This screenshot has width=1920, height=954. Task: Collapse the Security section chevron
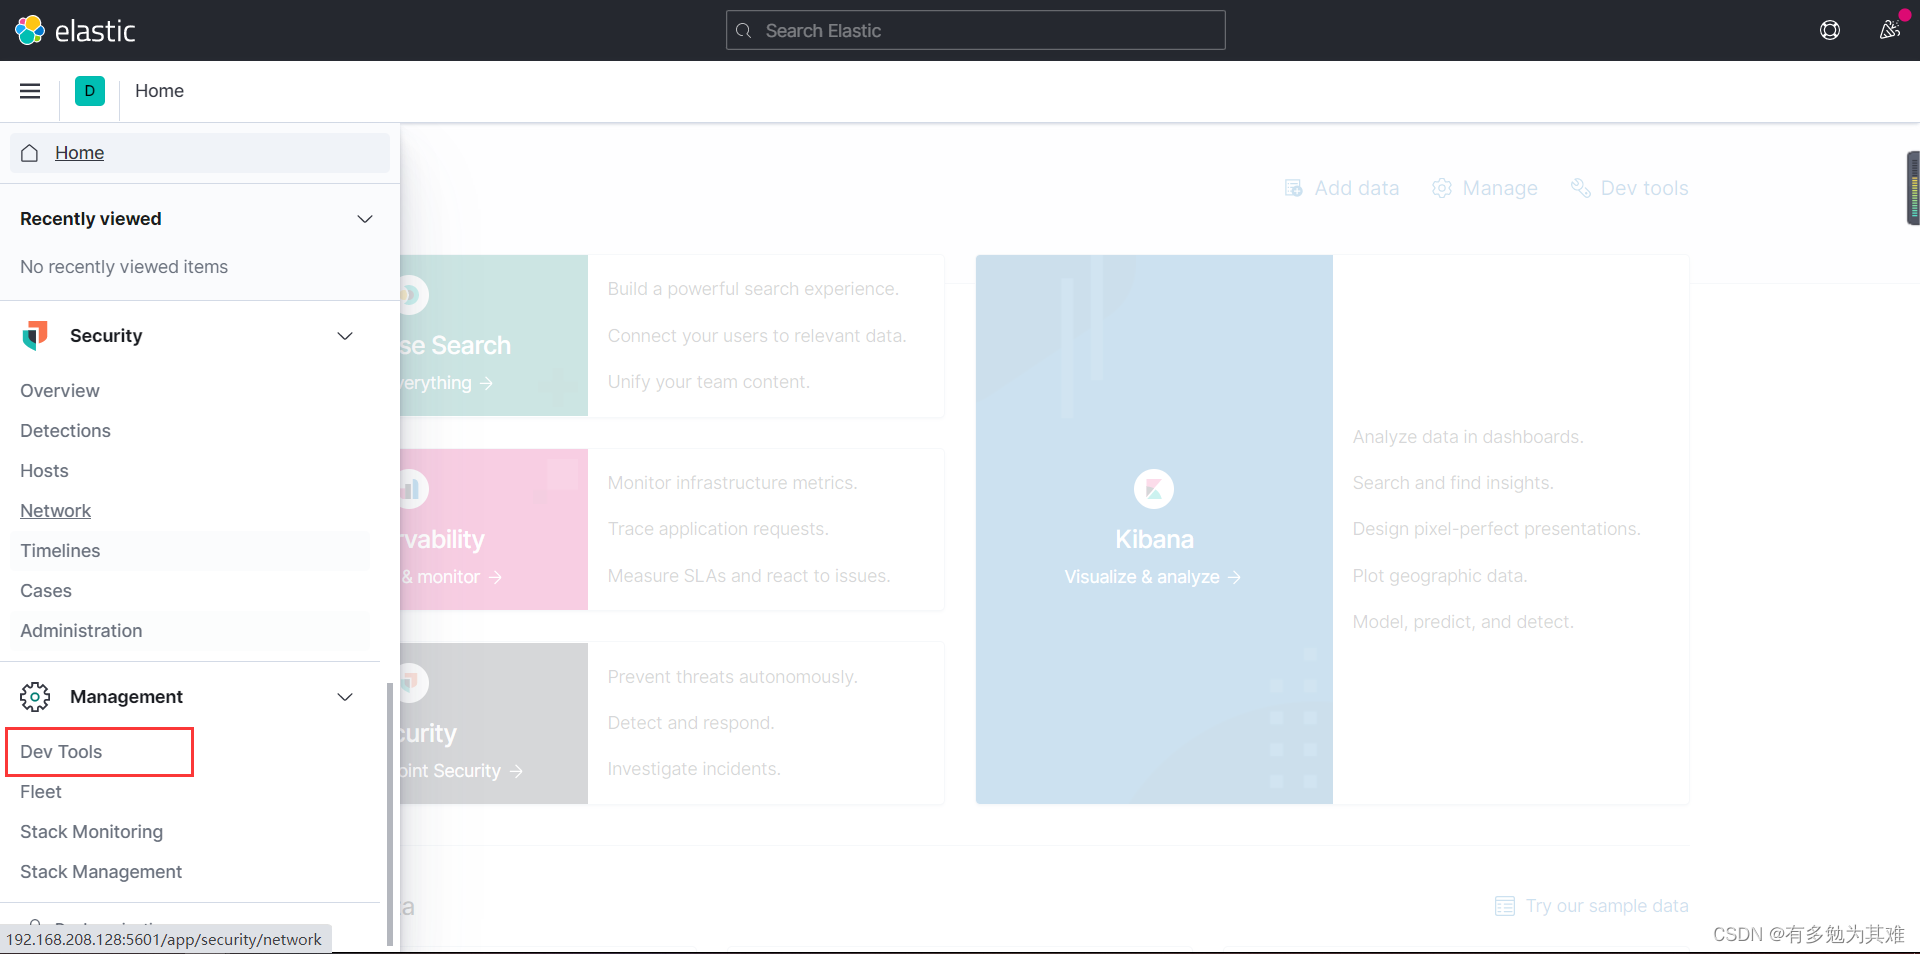345,336
